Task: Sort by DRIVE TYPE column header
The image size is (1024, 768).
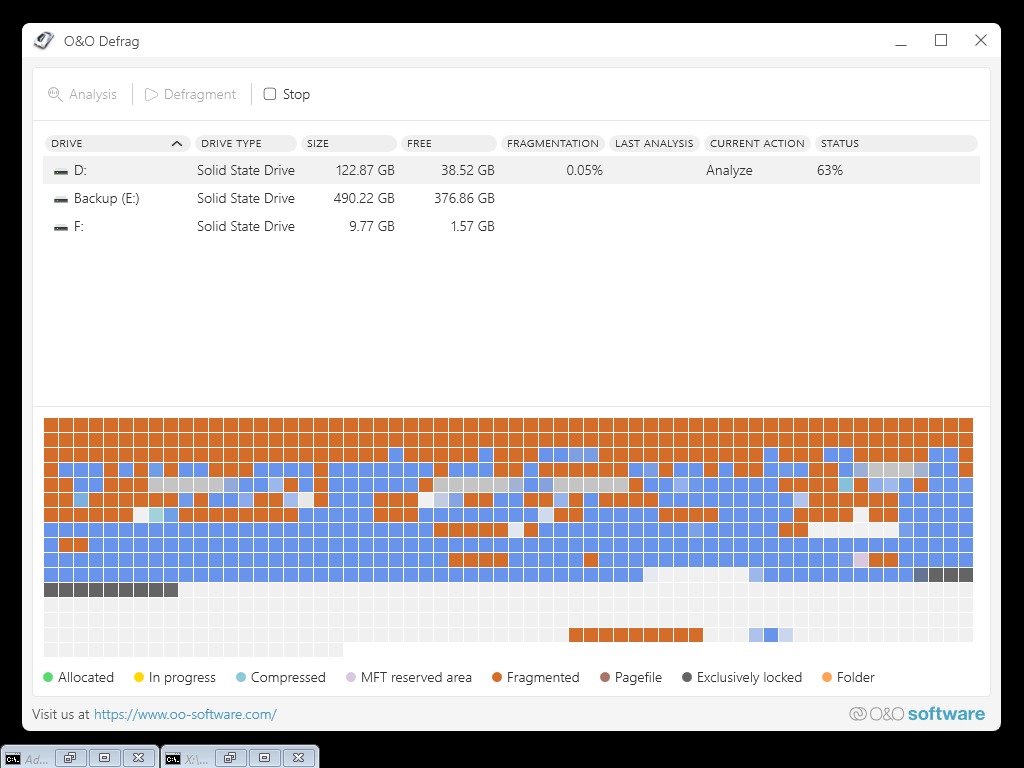Action: 246,144
